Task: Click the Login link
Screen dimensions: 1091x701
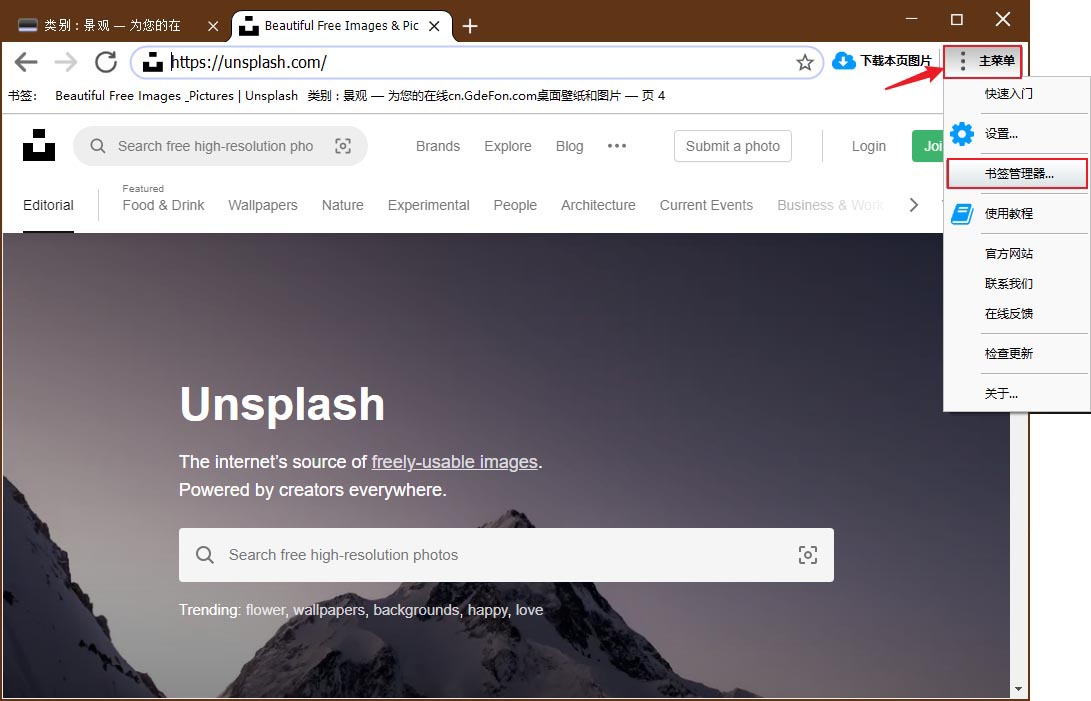Action: (869, 146)
